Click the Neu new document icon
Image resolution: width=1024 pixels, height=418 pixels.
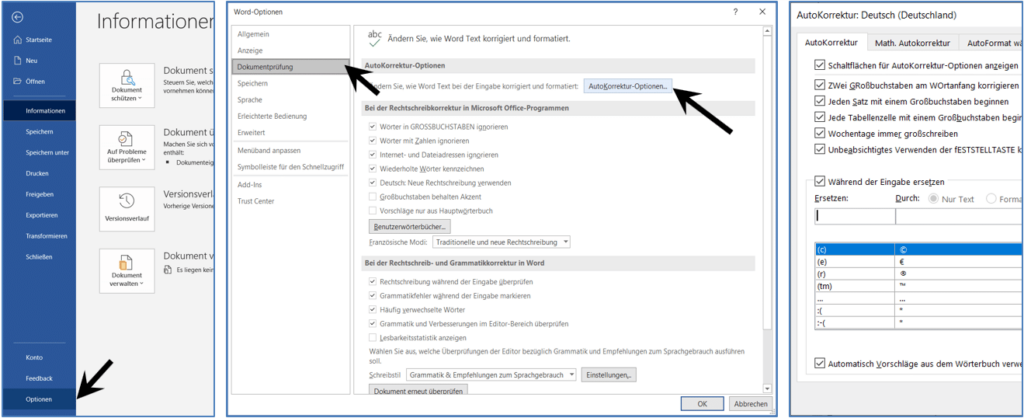pyautogui.click(x=16, y=60)
